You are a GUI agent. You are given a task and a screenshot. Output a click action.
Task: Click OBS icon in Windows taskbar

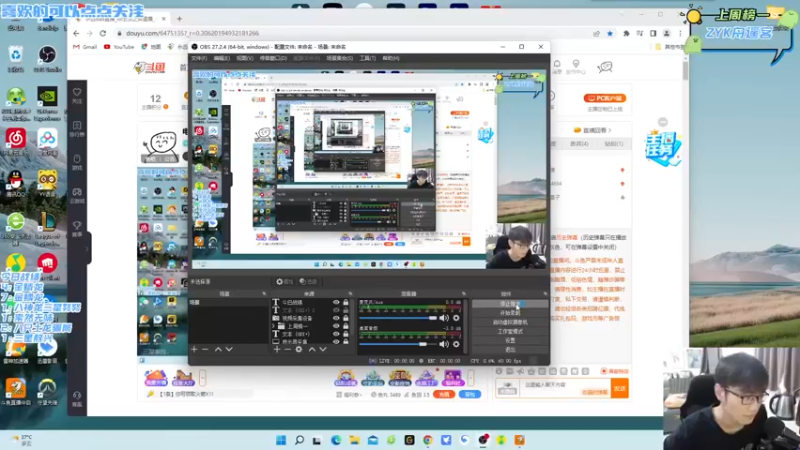coord(483,440)
